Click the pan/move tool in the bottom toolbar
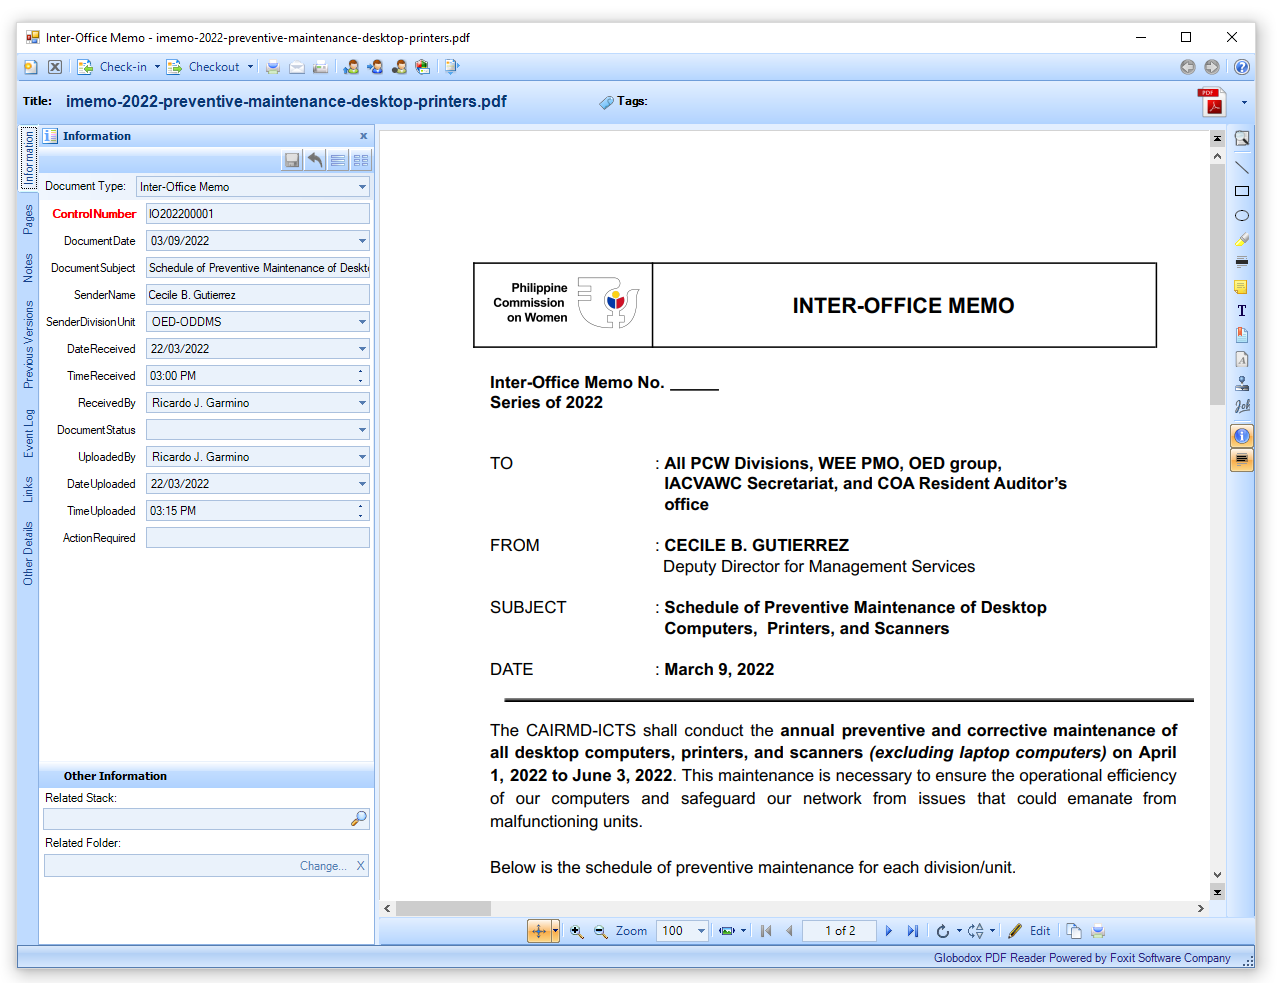Image resolution: width=1279 pixels, height=983 pixels. tap(539, 931)
